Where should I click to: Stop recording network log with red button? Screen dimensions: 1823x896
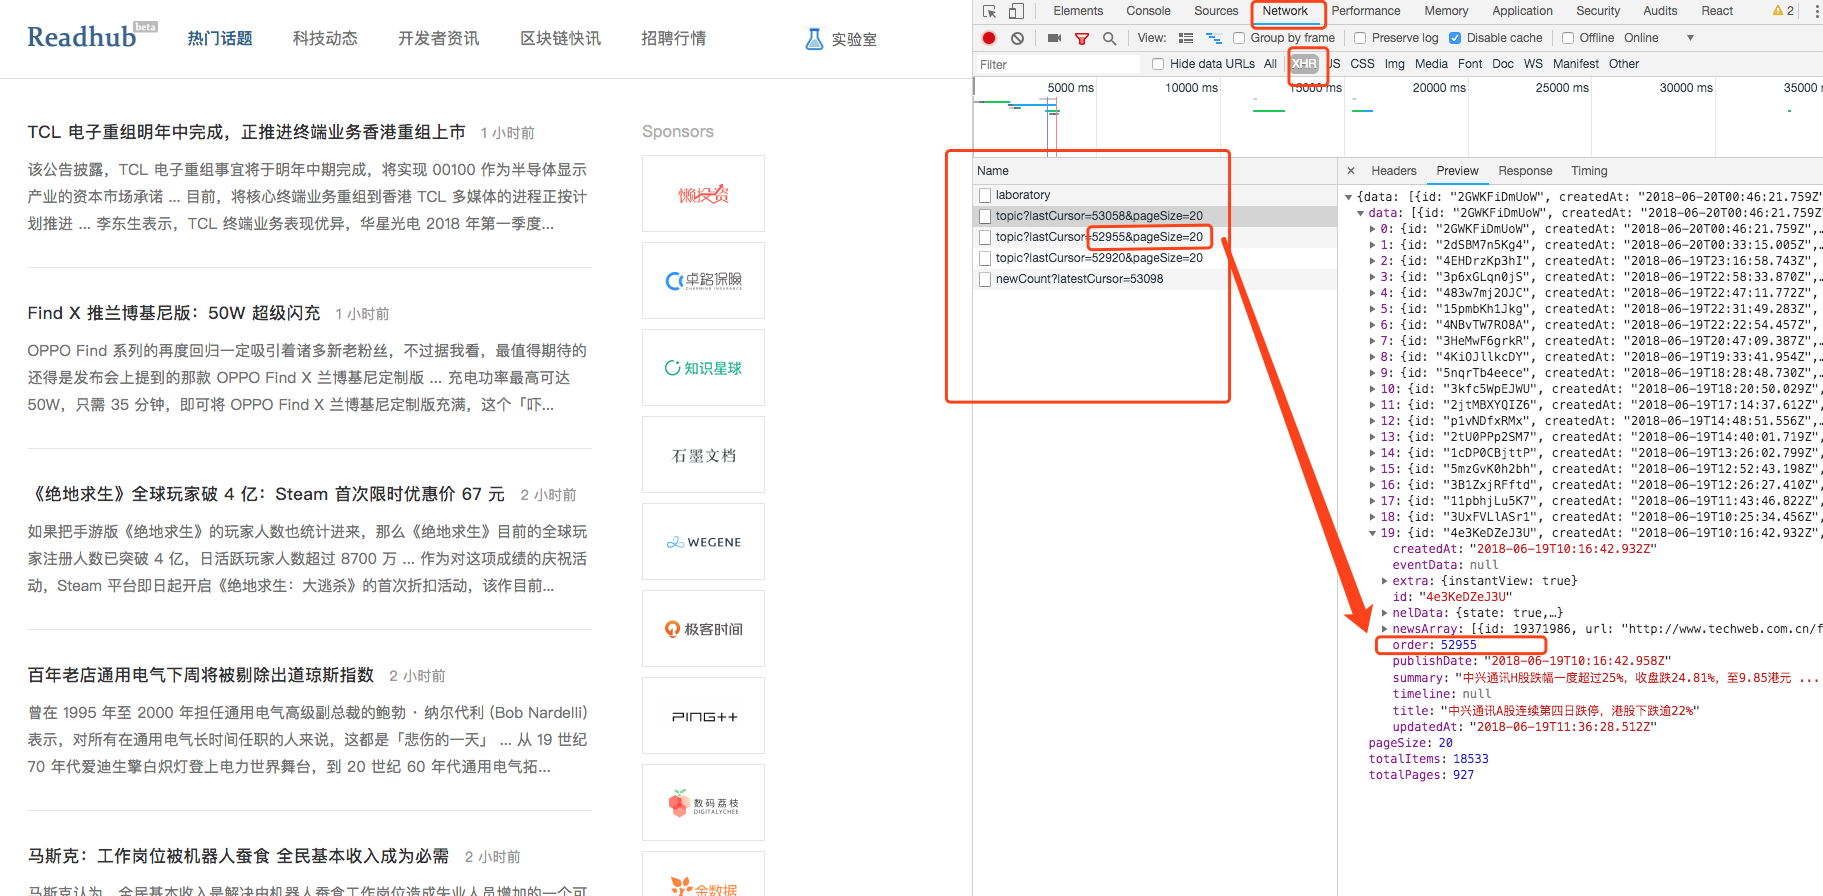point(989,38)
